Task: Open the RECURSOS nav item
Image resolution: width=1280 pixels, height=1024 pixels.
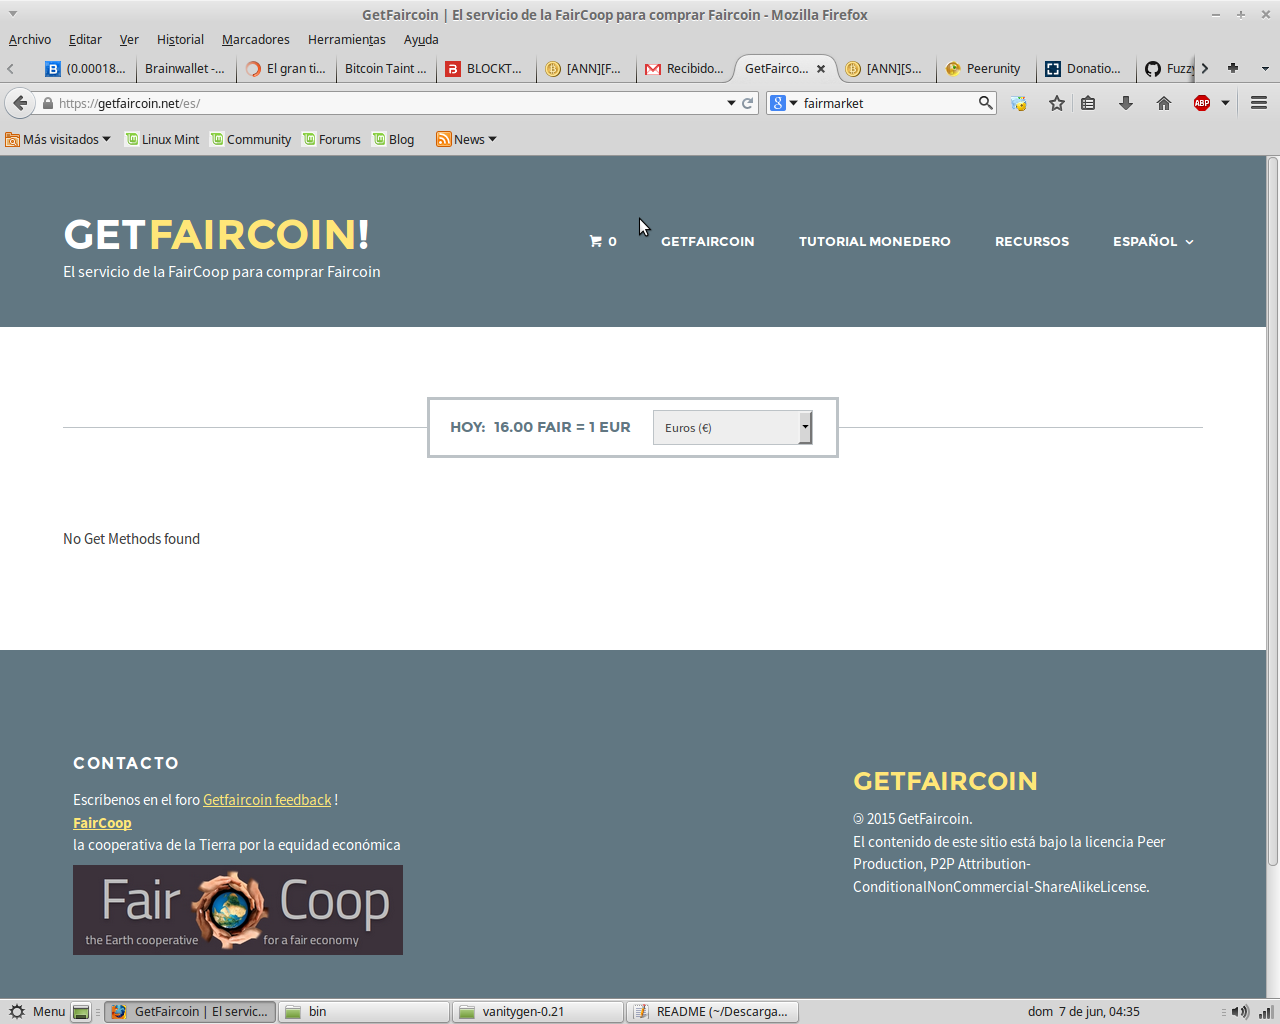Action: 1032,241
